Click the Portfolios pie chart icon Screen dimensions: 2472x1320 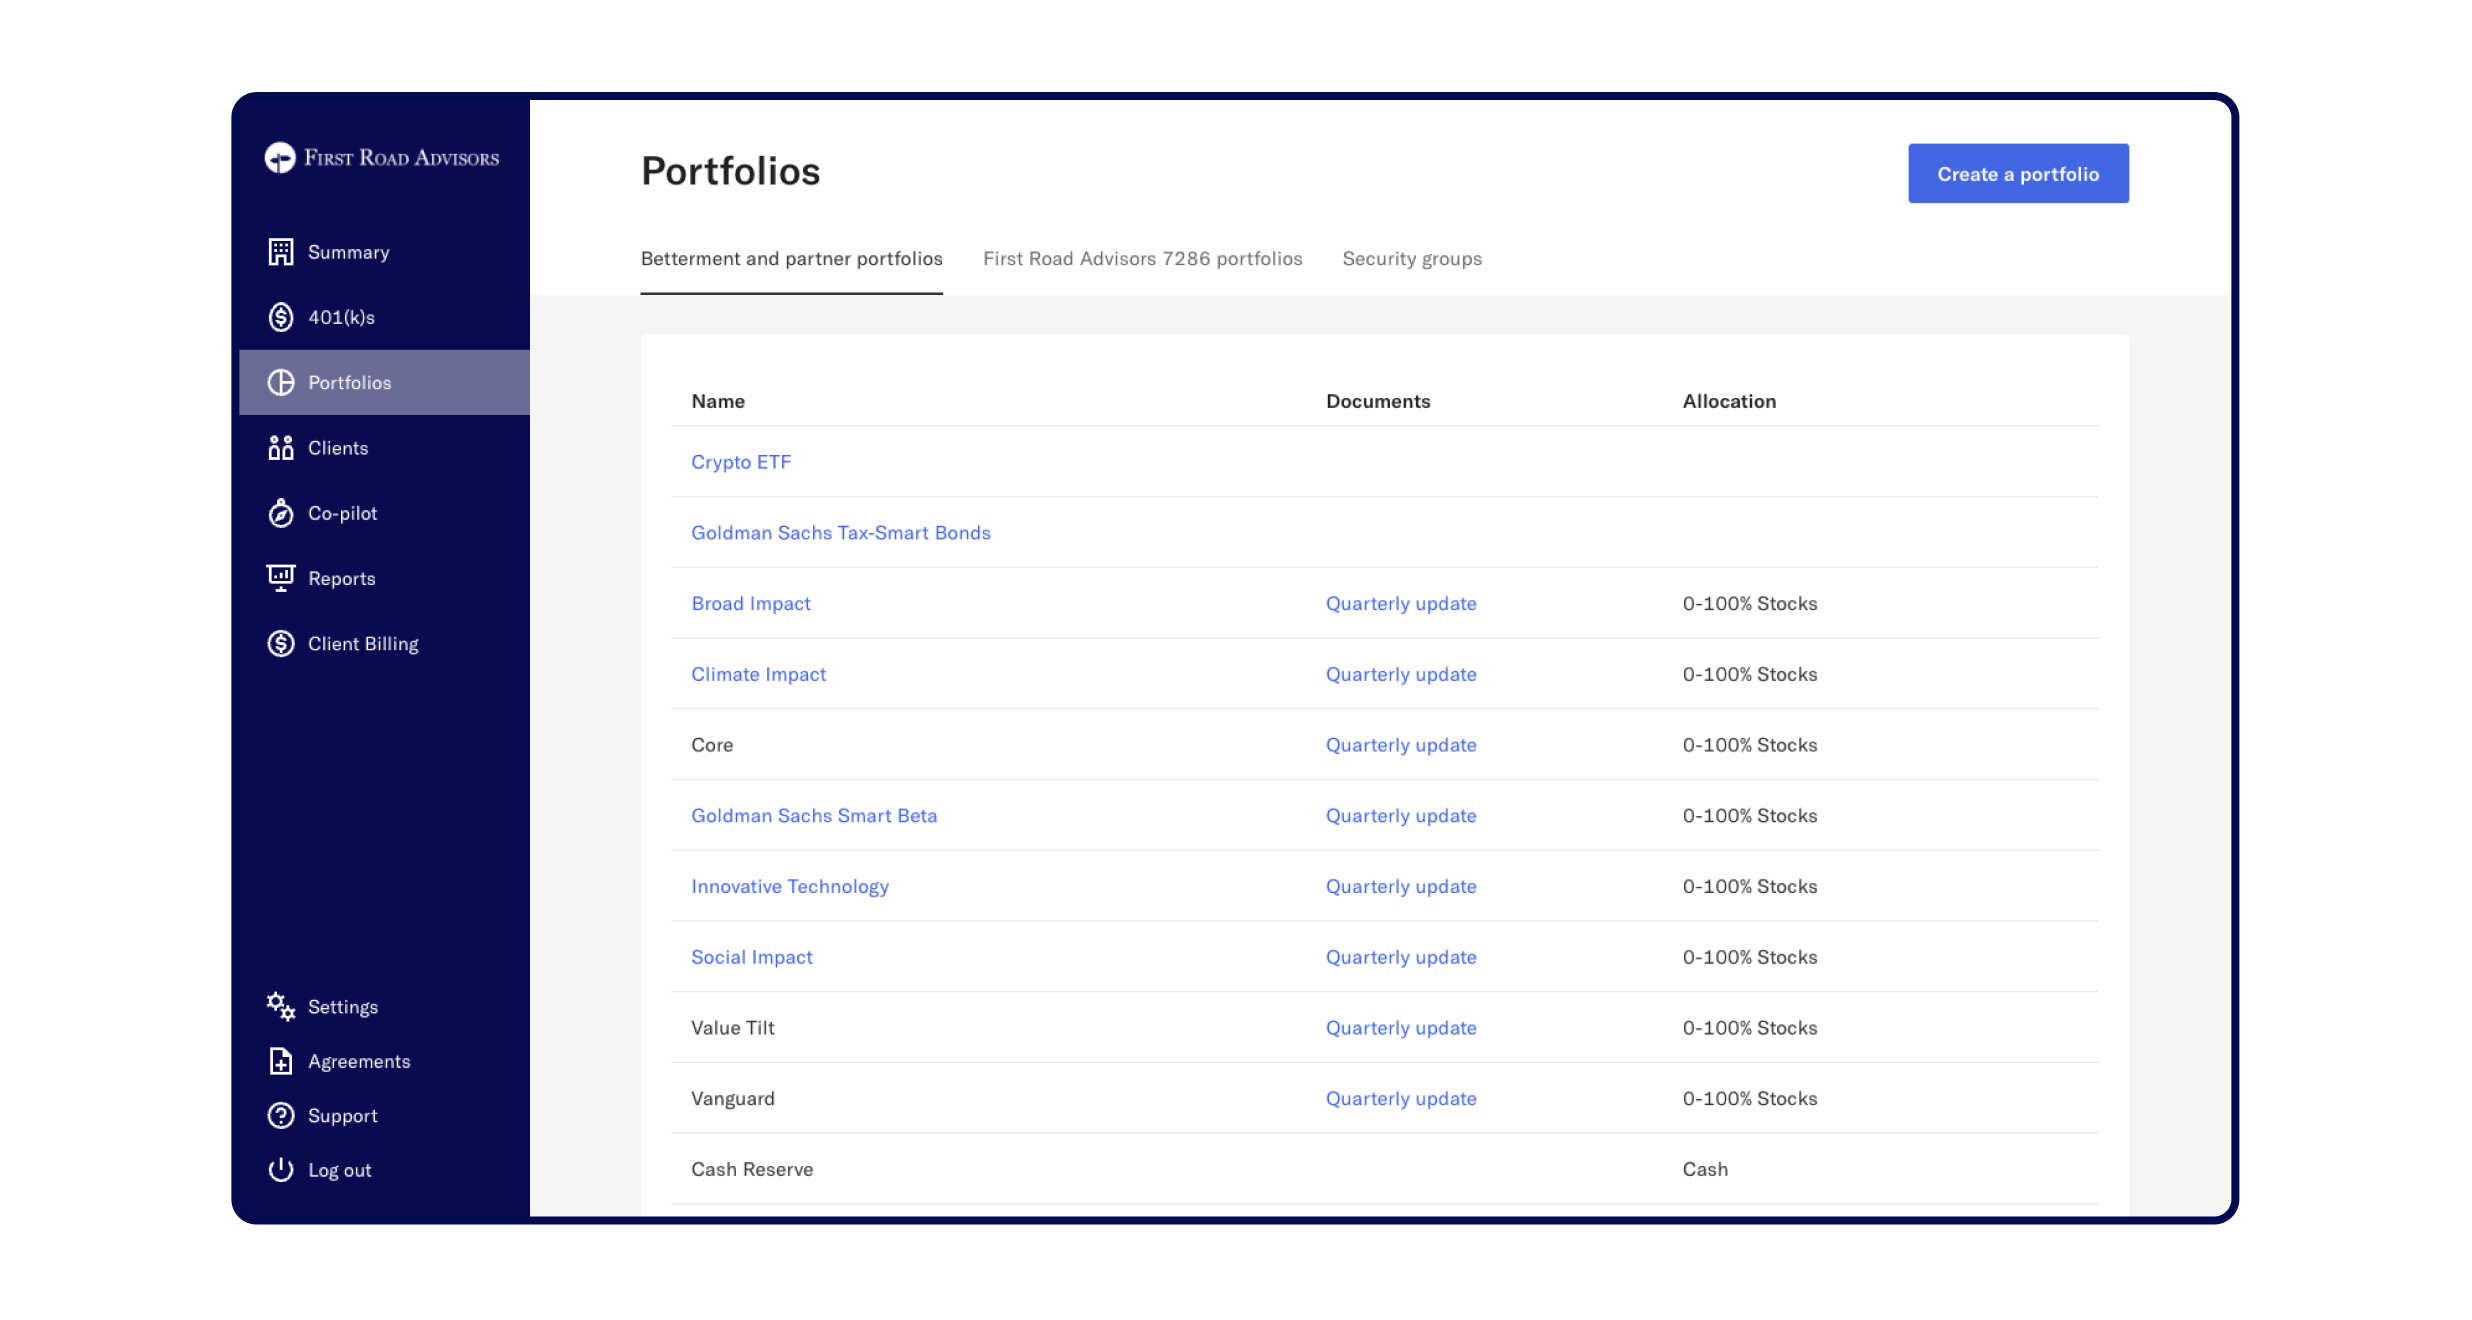point(281,382)
